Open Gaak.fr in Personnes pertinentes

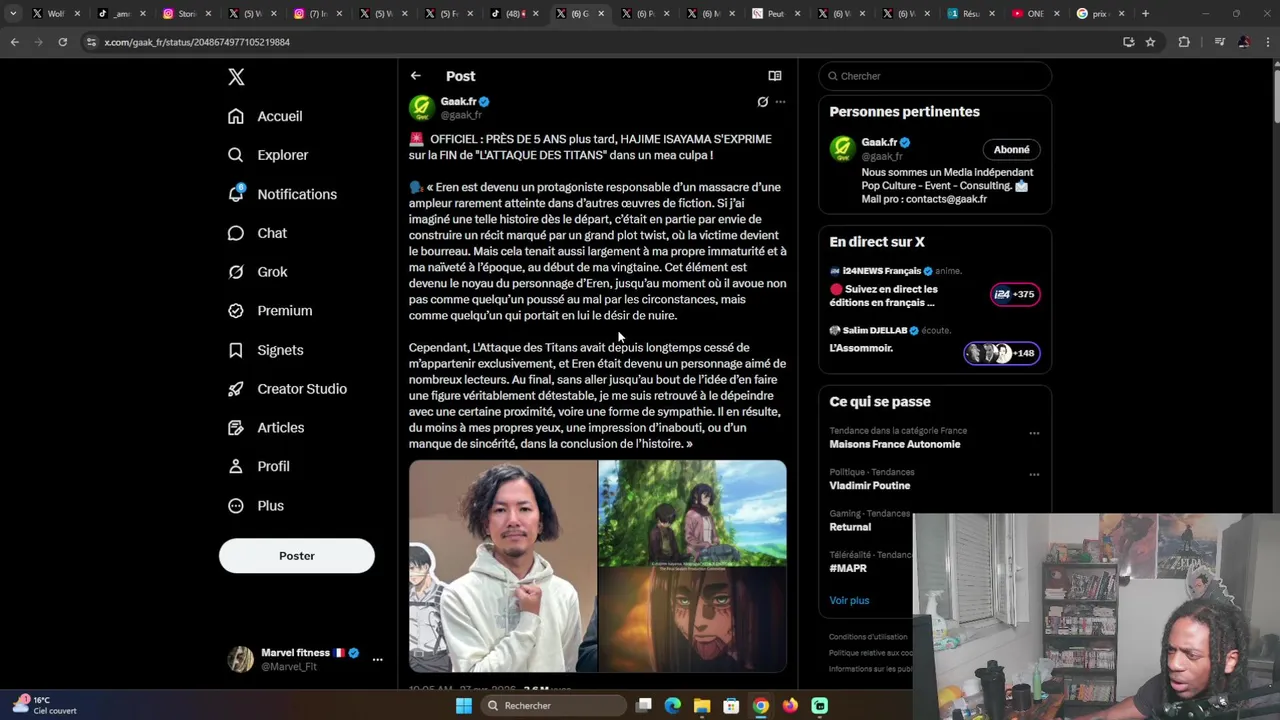click(880, 142)
